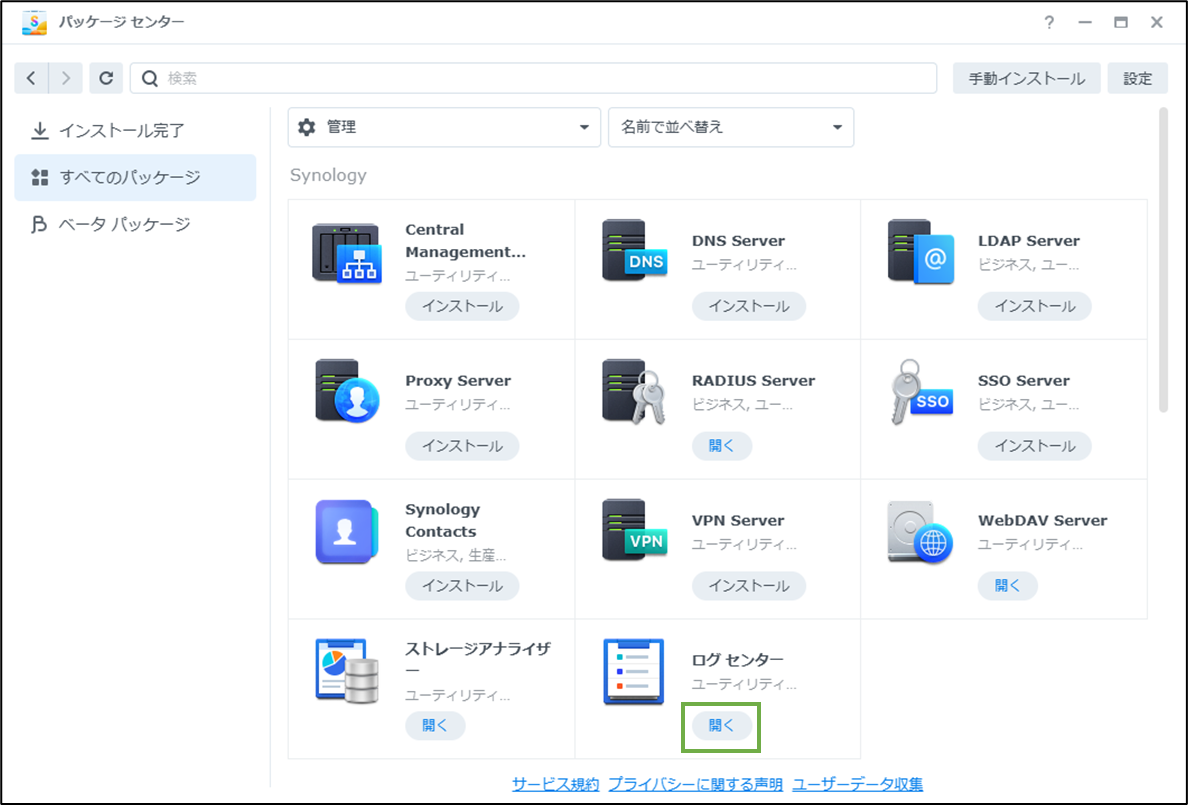Go forward with the right arrow button
The height and width of the screenshot is (805, 1188).
66,78
